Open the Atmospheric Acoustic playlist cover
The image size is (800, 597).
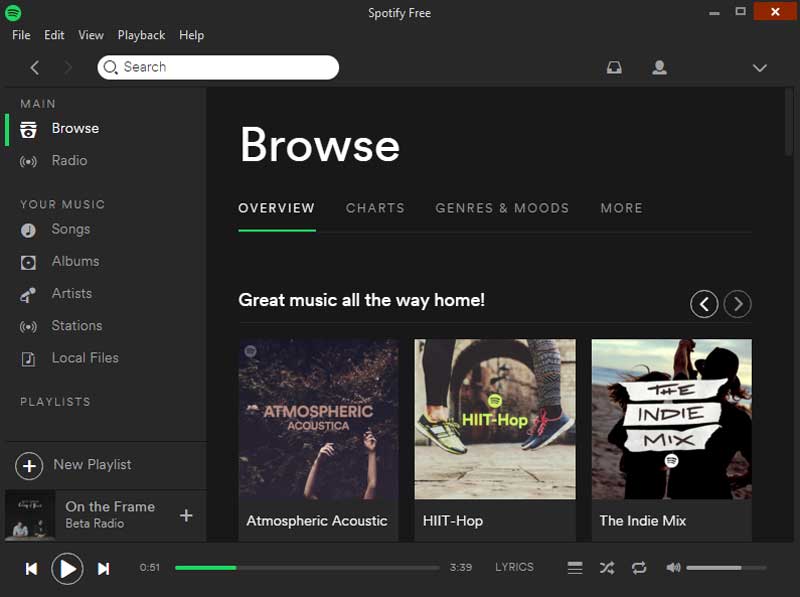click(x=318, y=419)
